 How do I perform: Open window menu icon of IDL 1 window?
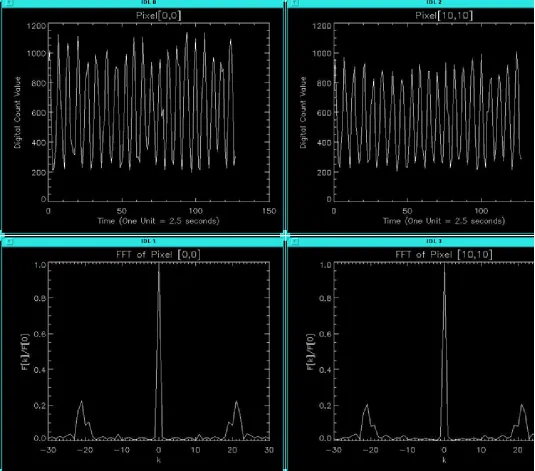click(x=10, y=241)
